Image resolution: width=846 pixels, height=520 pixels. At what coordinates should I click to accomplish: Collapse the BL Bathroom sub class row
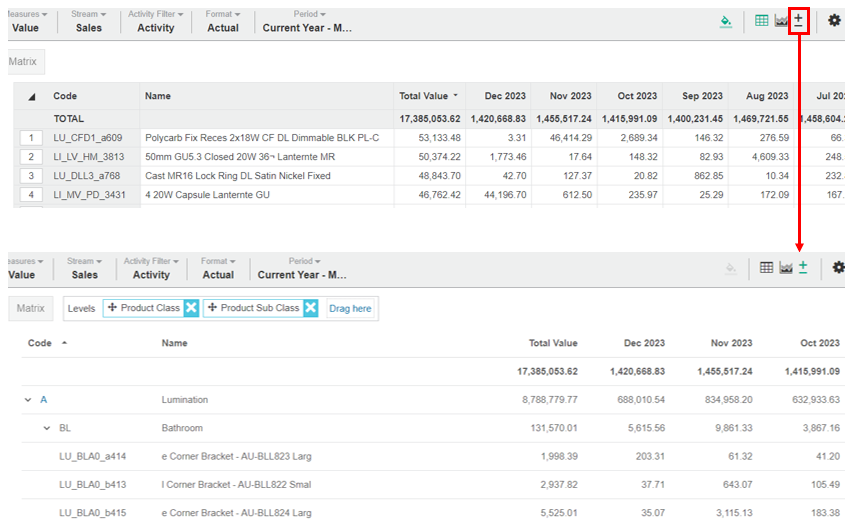pos(46,428)
